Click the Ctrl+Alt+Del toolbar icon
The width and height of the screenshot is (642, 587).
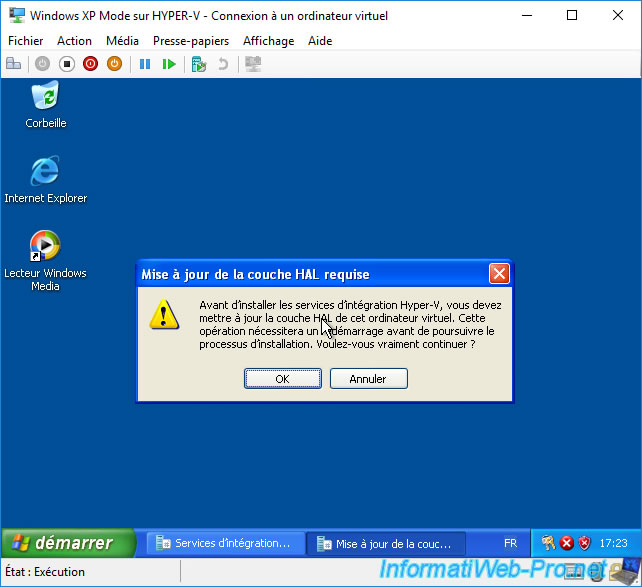click(14, 64)
